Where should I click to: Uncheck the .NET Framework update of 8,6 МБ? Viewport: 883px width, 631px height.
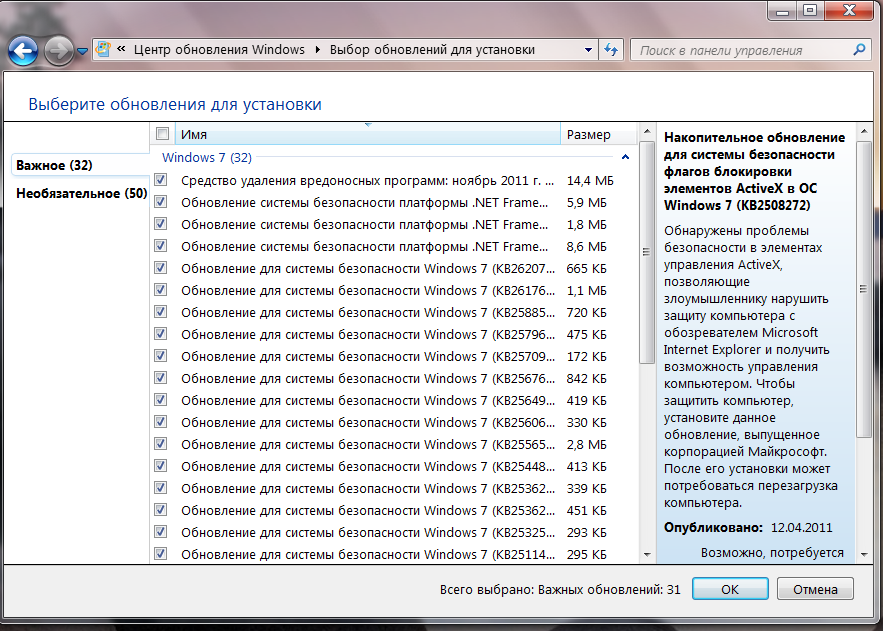pyautogui.click(x=161, y=245)
